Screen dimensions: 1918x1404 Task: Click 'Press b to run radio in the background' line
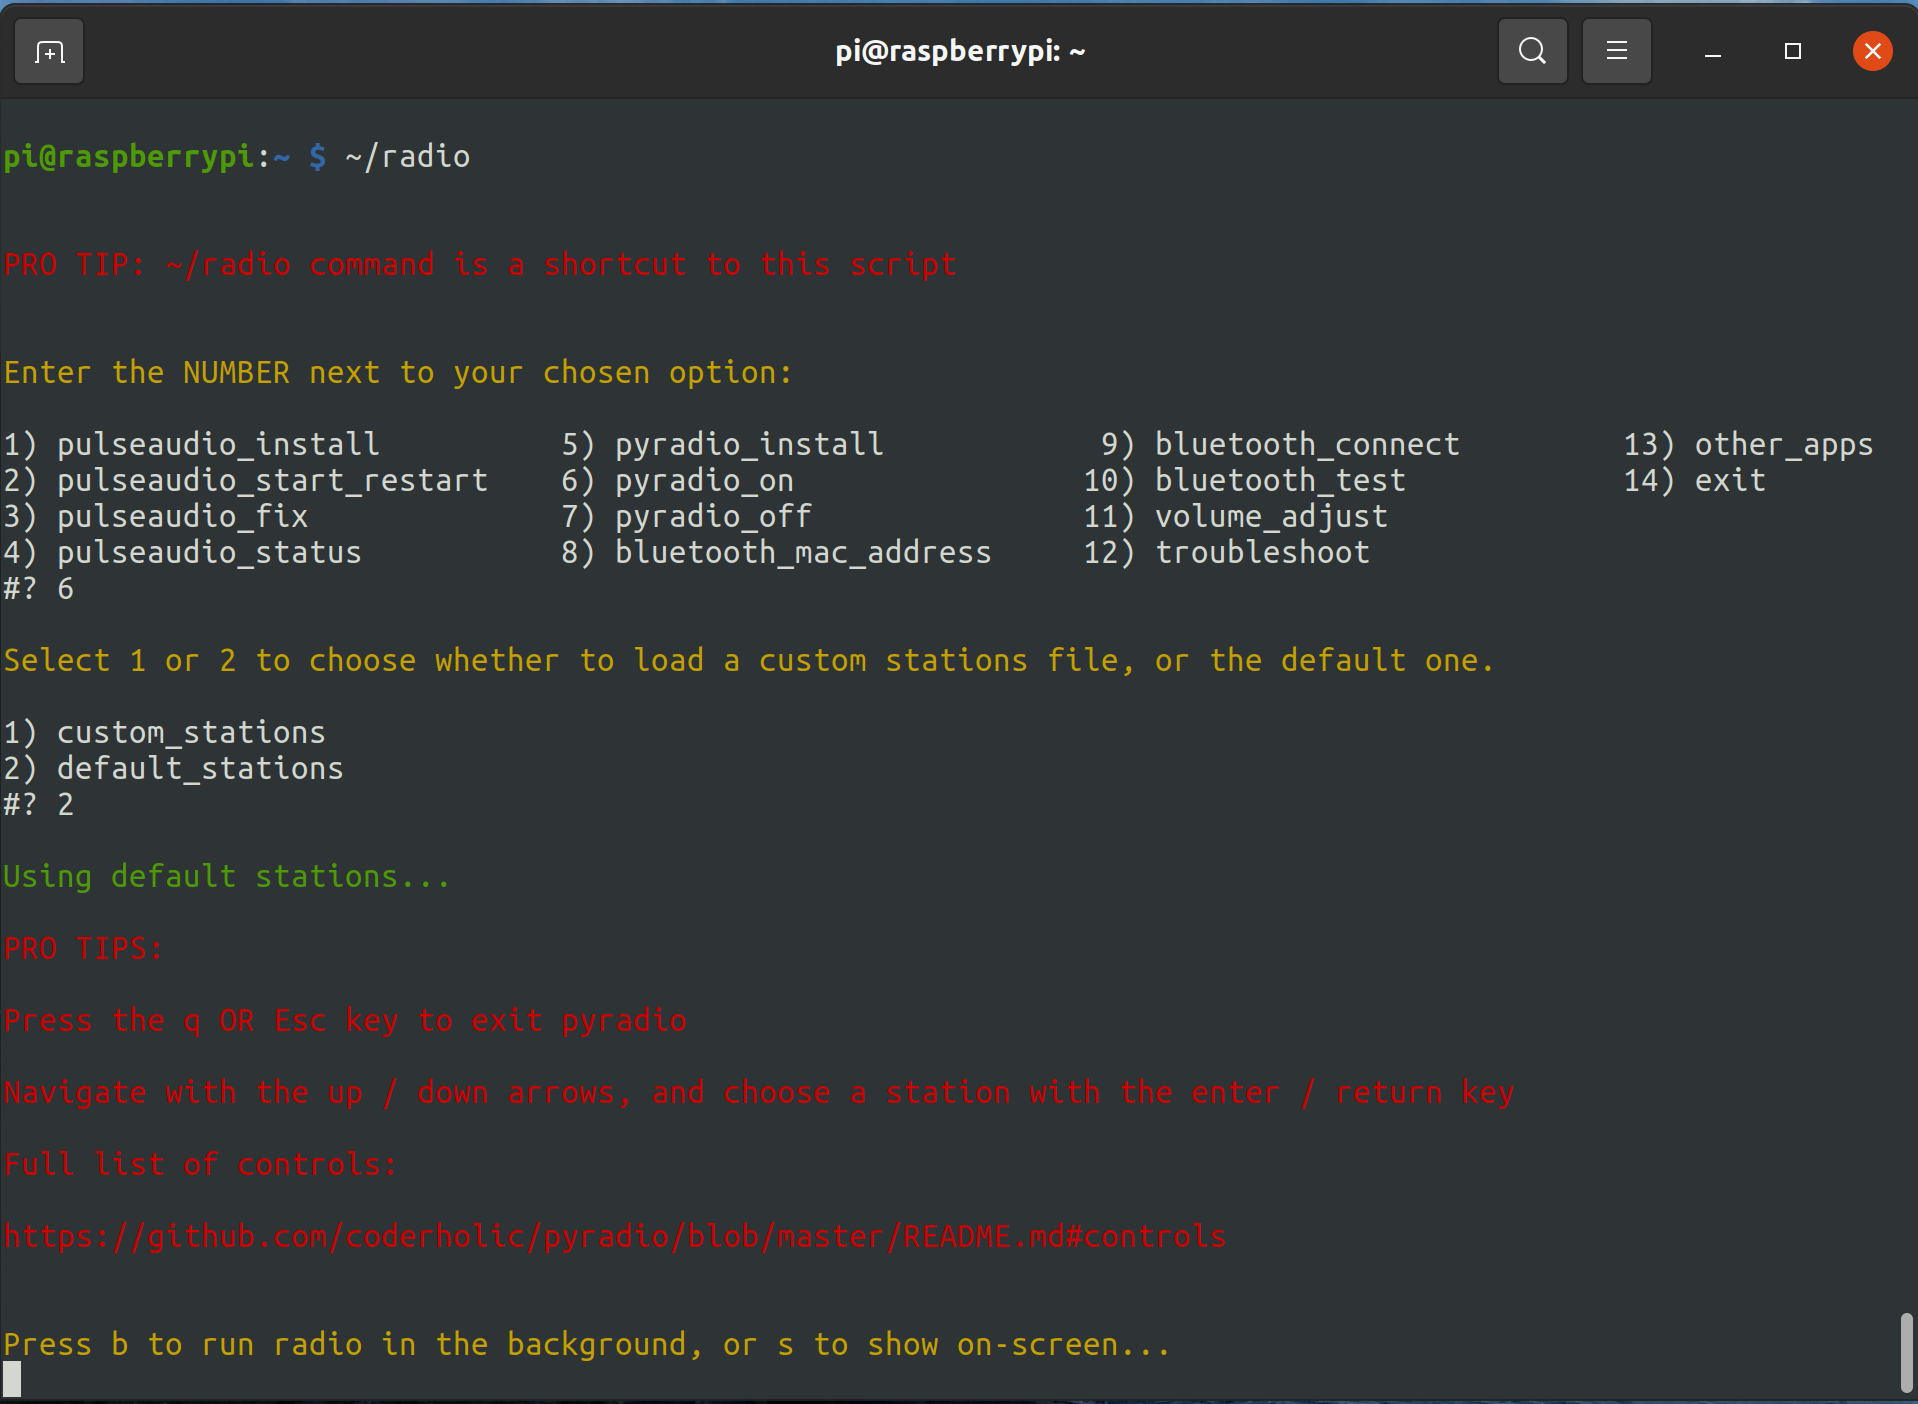(x=586, y=1345)
